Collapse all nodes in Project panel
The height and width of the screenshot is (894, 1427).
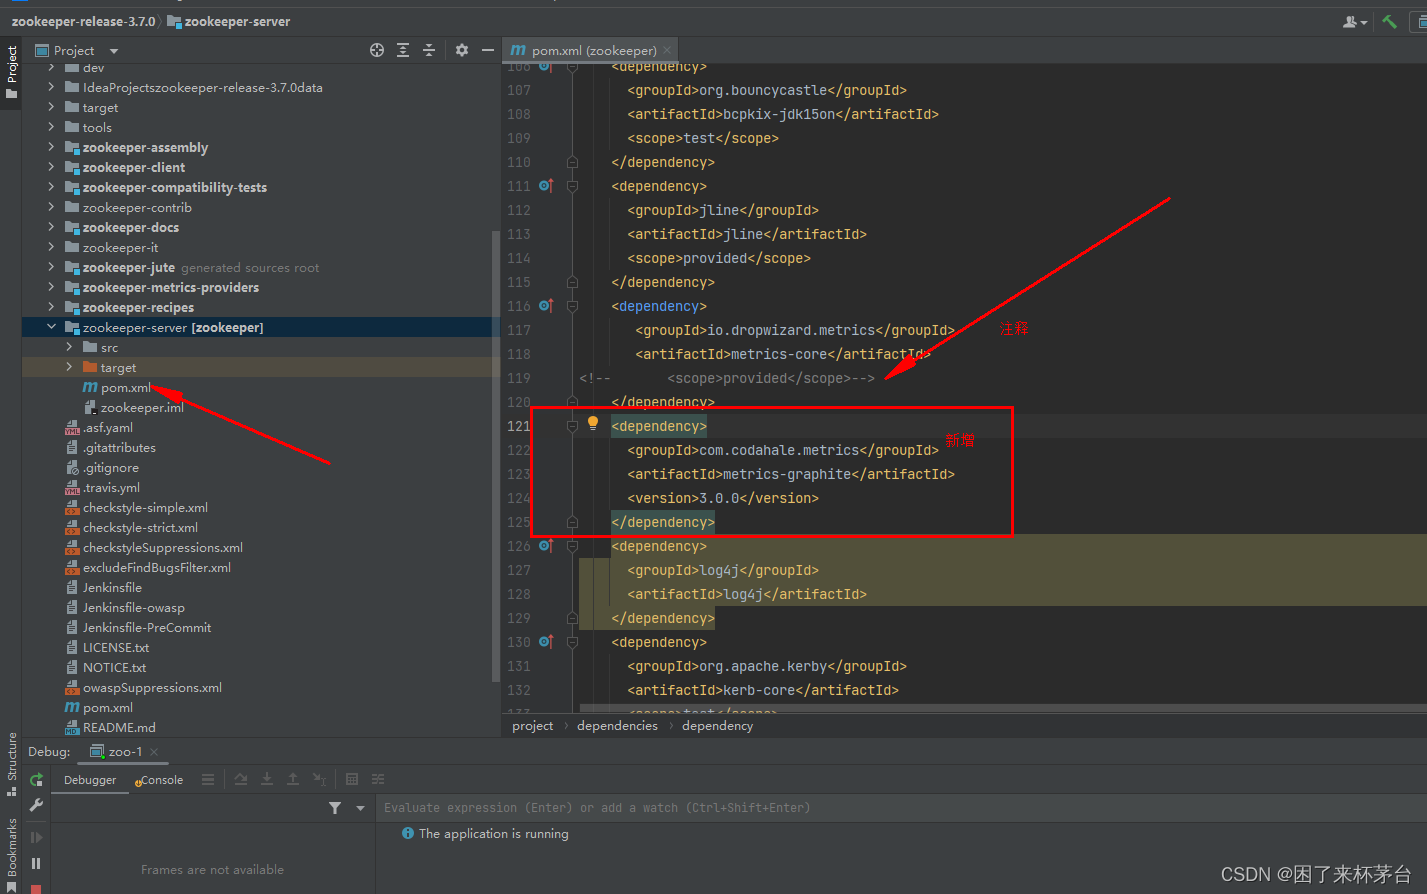[429, 50]
